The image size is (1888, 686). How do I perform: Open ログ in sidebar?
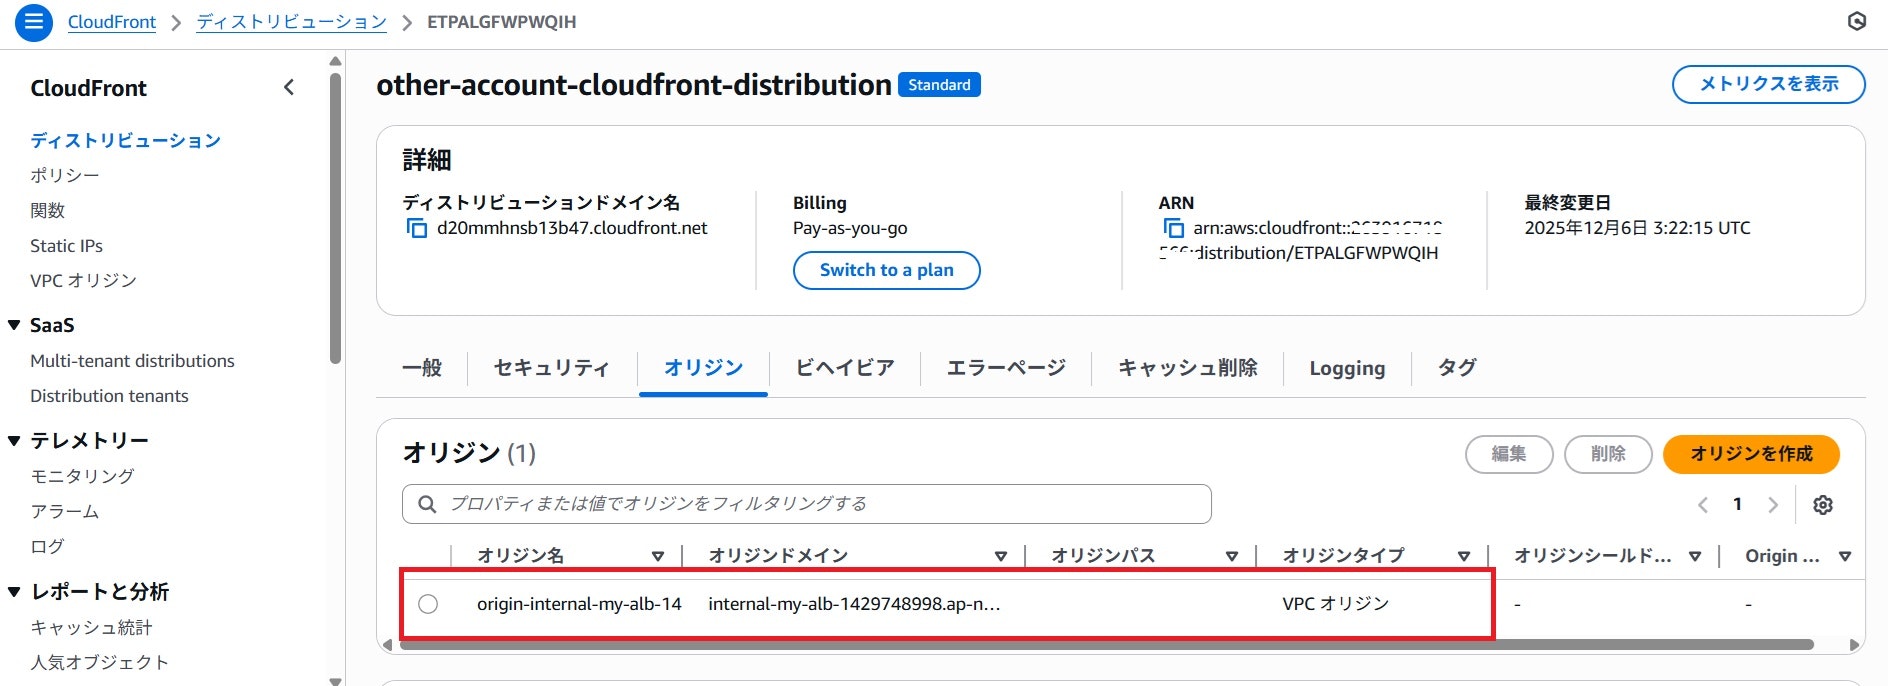click(x=47, y=547)
